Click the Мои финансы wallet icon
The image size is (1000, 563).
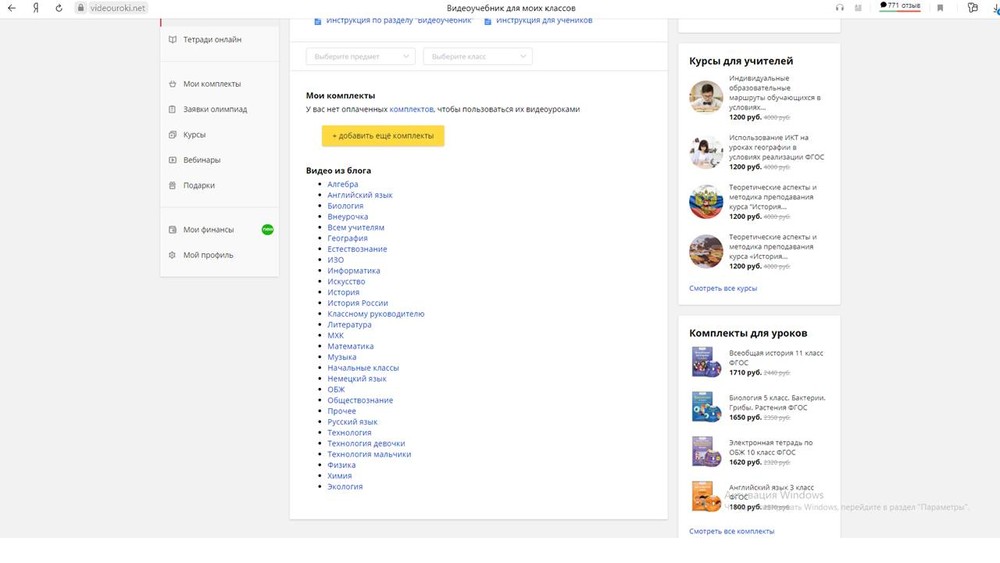173,230
